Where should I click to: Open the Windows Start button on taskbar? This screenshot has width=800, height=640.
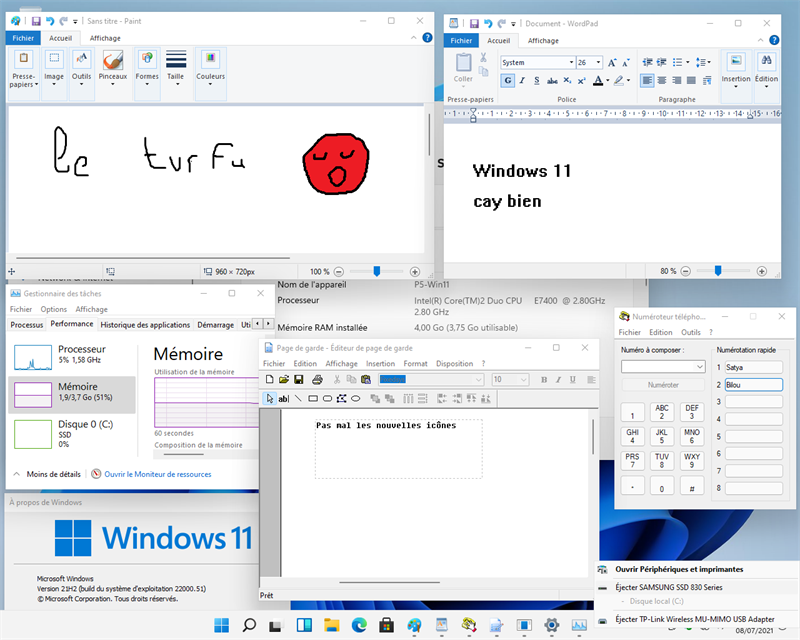coord(221,626)
